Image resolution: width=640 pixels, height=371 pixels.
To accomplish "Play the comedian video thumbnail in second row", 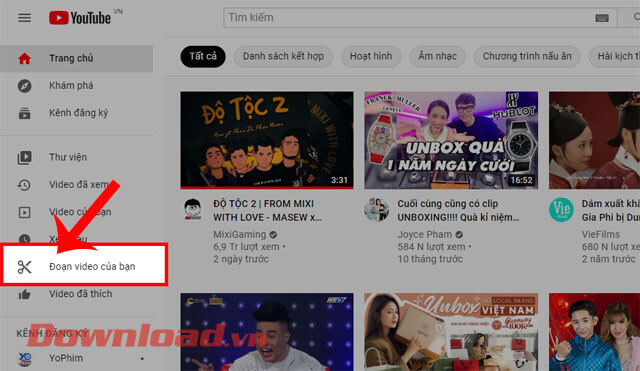I will (267, 332).
